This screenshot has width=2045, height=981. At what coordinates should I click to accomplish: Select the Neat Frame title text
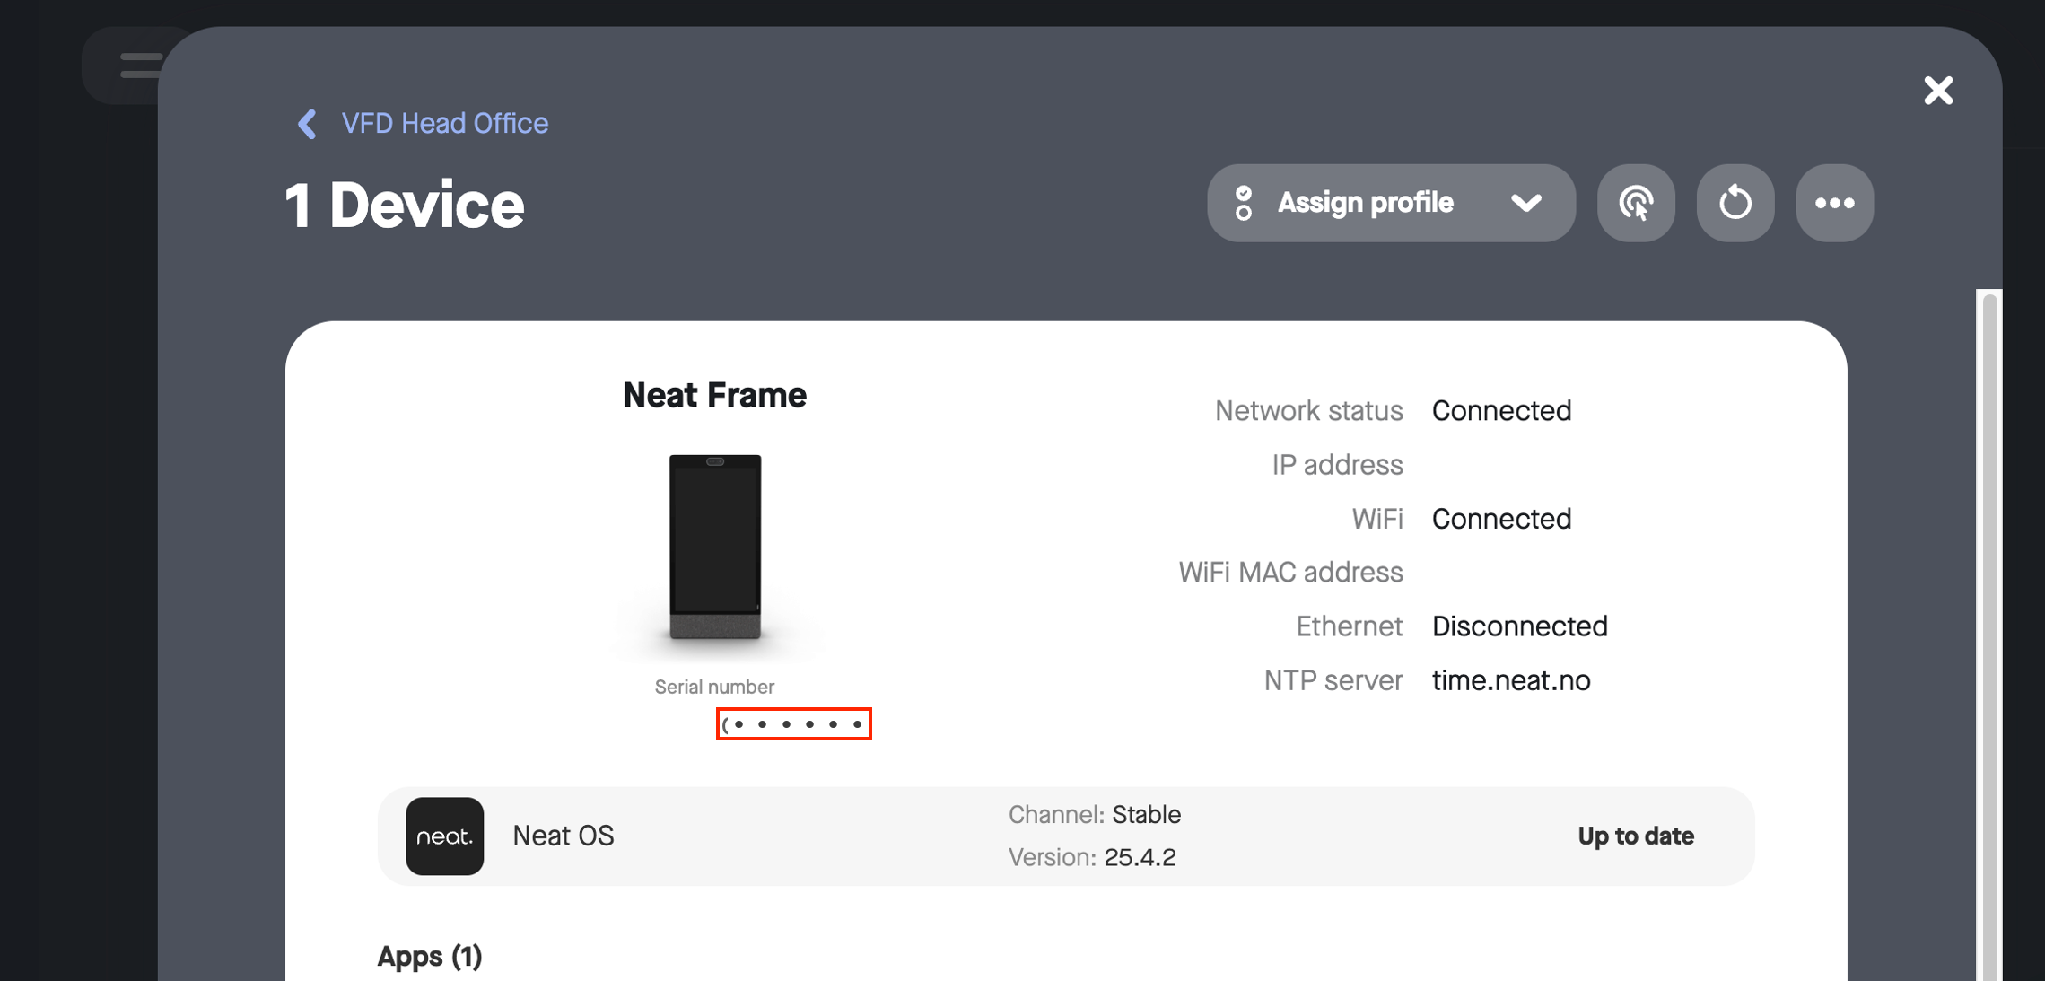(x=714, y=395)
